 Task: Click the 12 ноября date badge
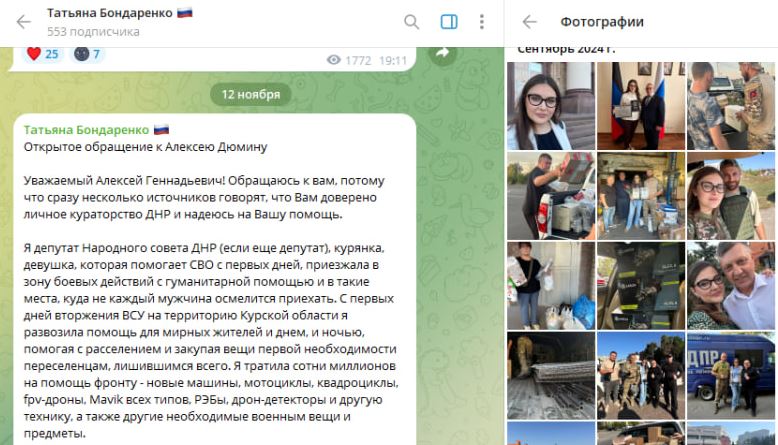[251, 94]
